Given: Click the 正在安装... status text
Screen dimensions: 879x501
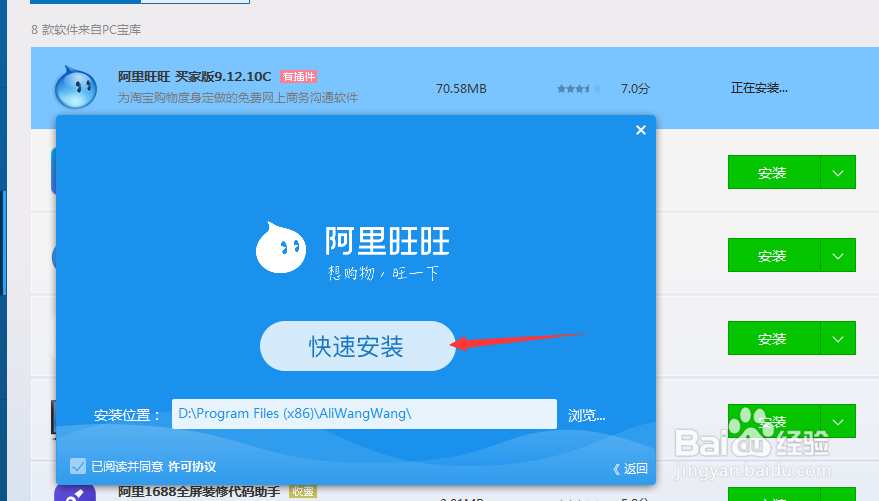Looking at the screenshot, I should pos(759,88).
